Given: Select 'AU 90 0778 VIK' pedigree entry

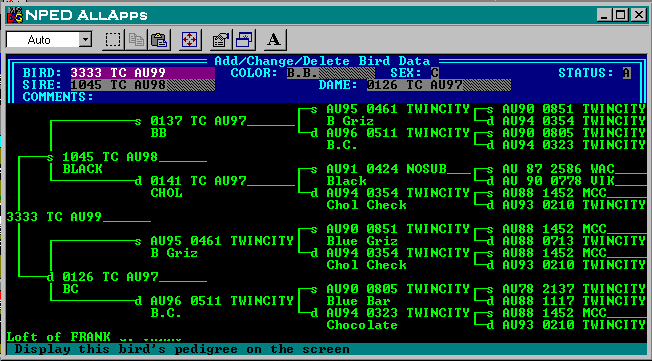Looking at the screenshot, I should (558, 181).
